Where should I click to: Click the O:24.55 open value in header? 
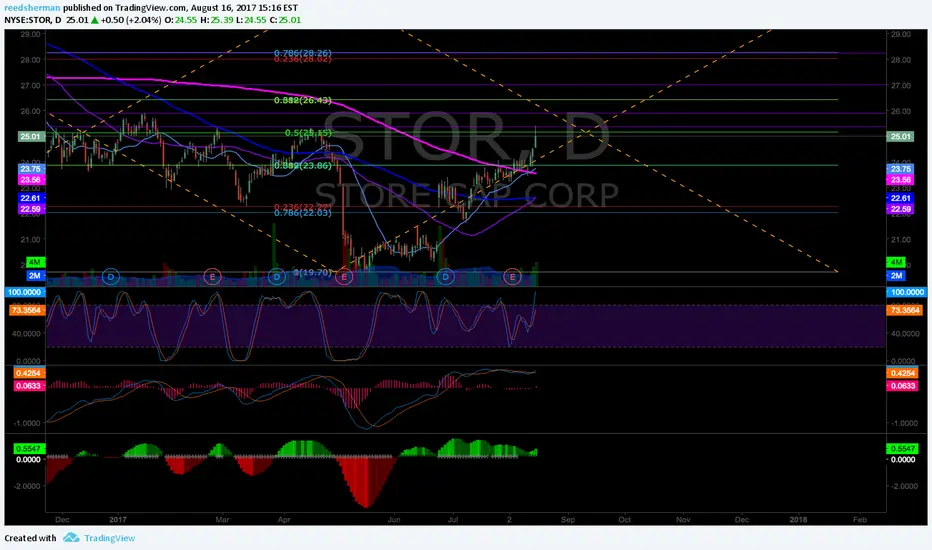tap(181, 20)
